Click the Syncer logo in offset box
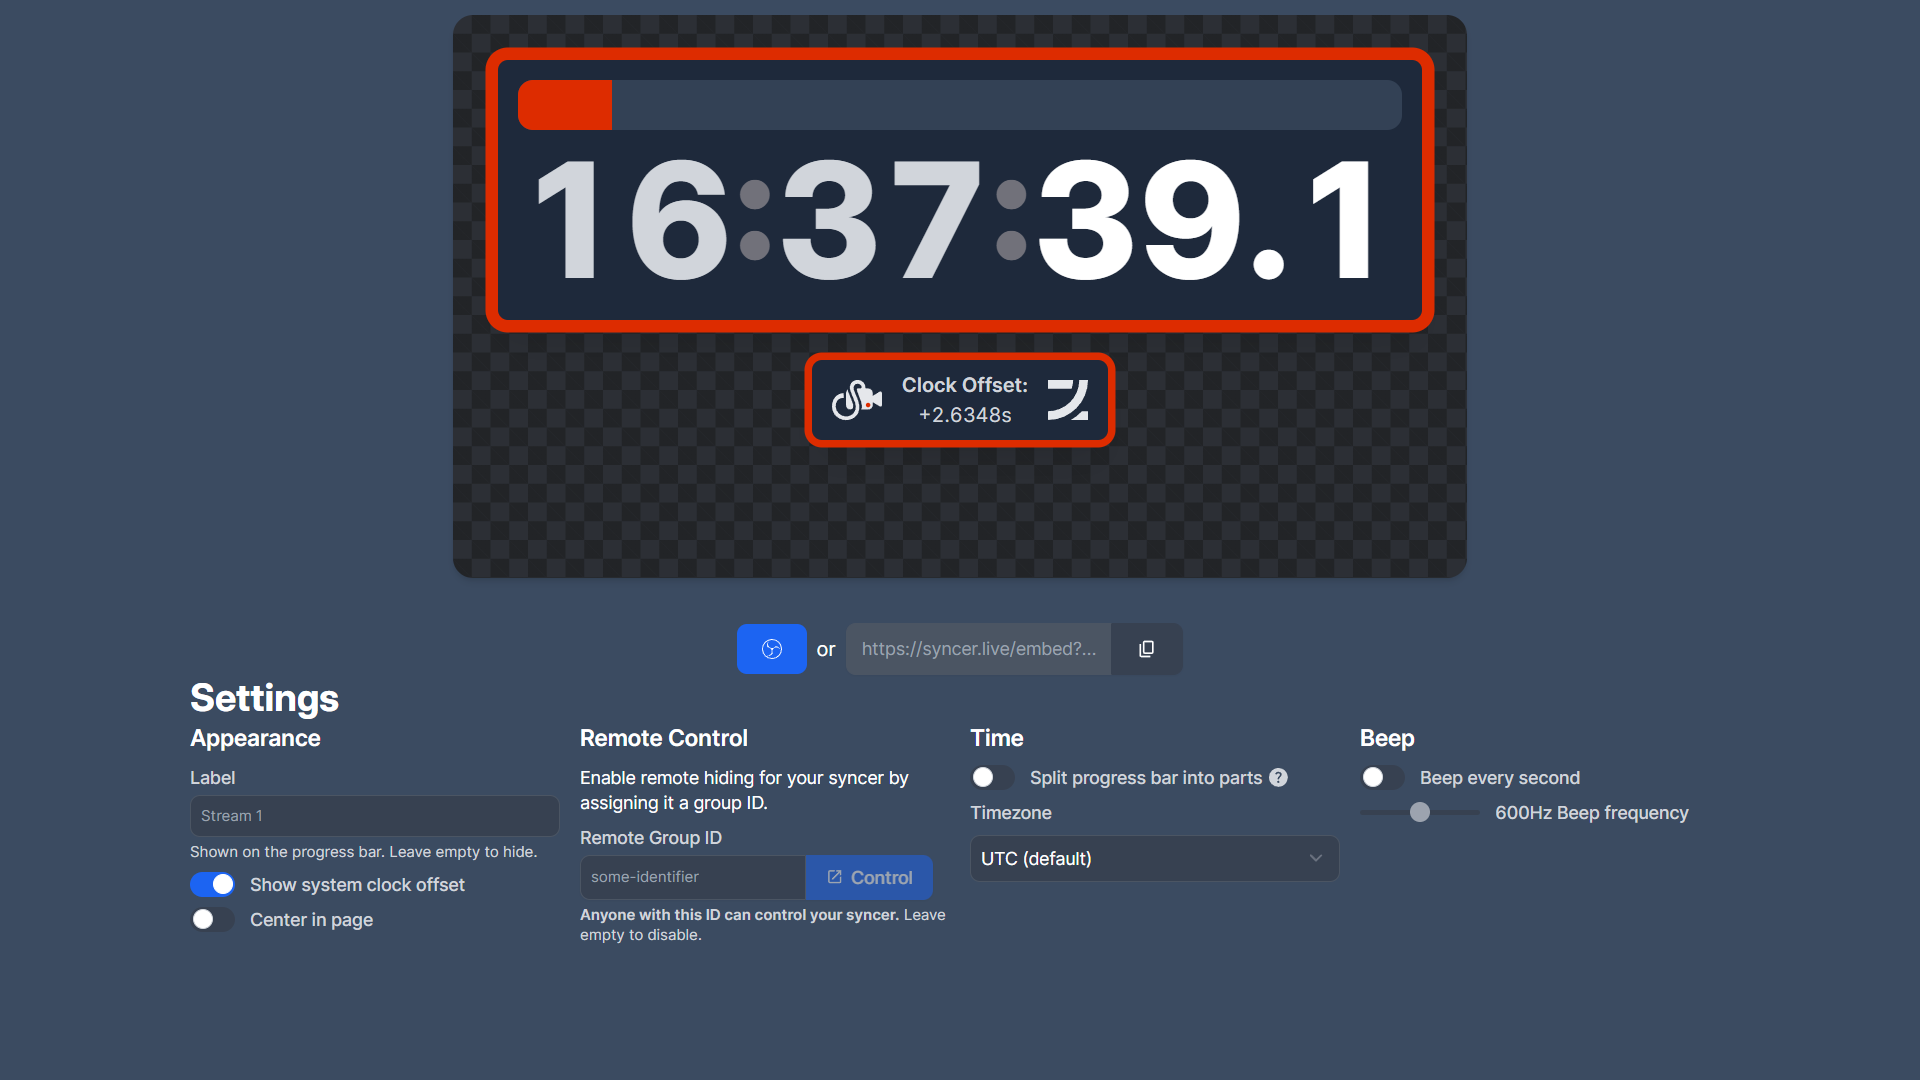1920x1080 pixels. 1067,400
